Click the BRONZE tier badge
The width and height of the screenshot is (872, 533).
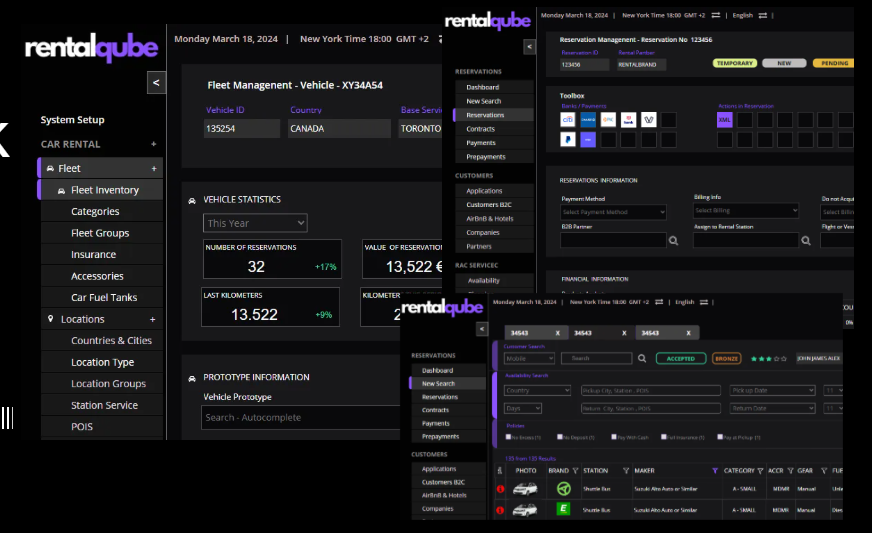pos(726,359)
